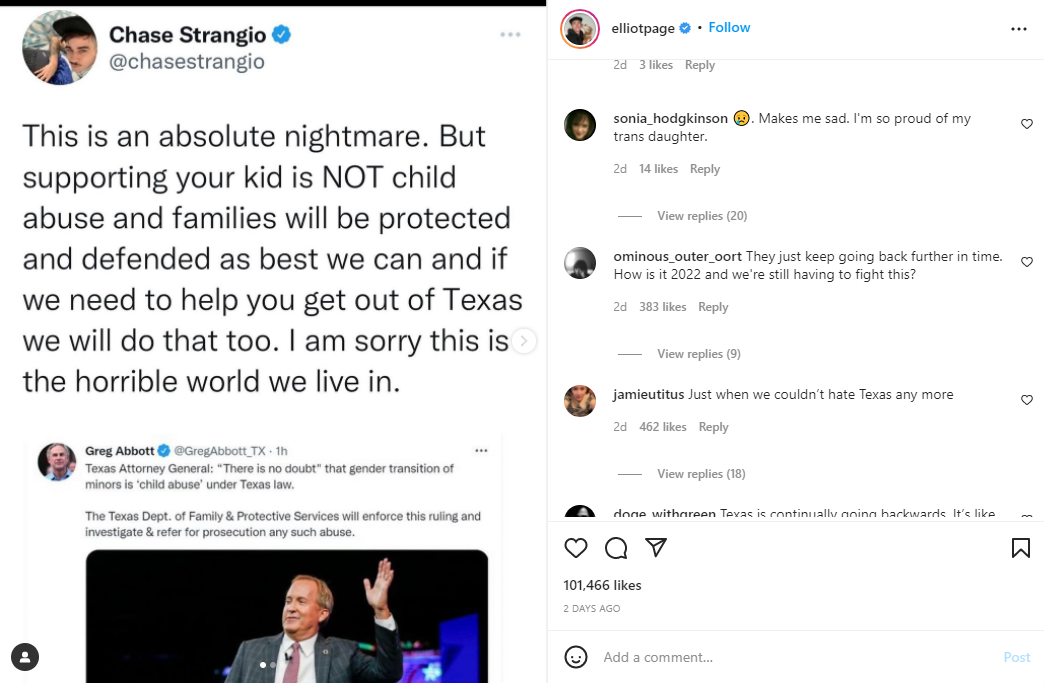Like jamieutitus's comment
The width and height of the screenshot is (1044, 683).
click(x=1026, y=400)
